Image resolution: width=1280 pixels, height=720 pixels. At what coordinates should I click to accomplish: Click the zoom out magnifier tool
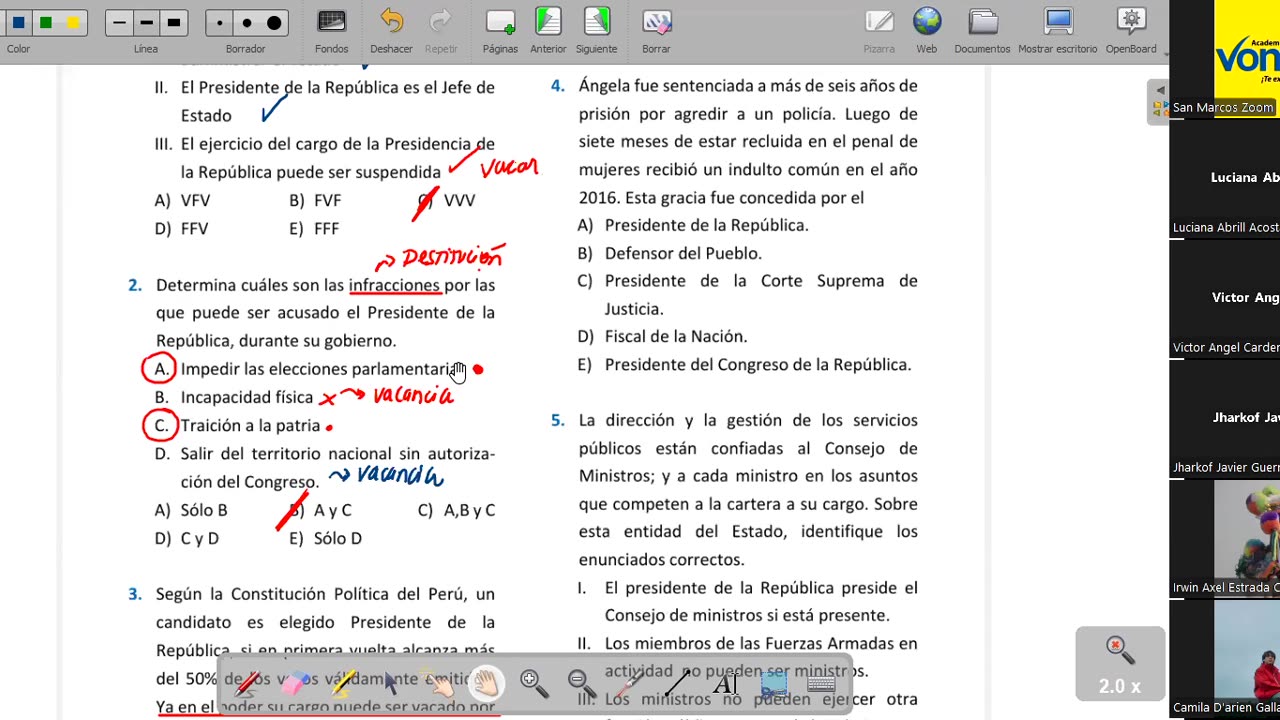[581, 683]
